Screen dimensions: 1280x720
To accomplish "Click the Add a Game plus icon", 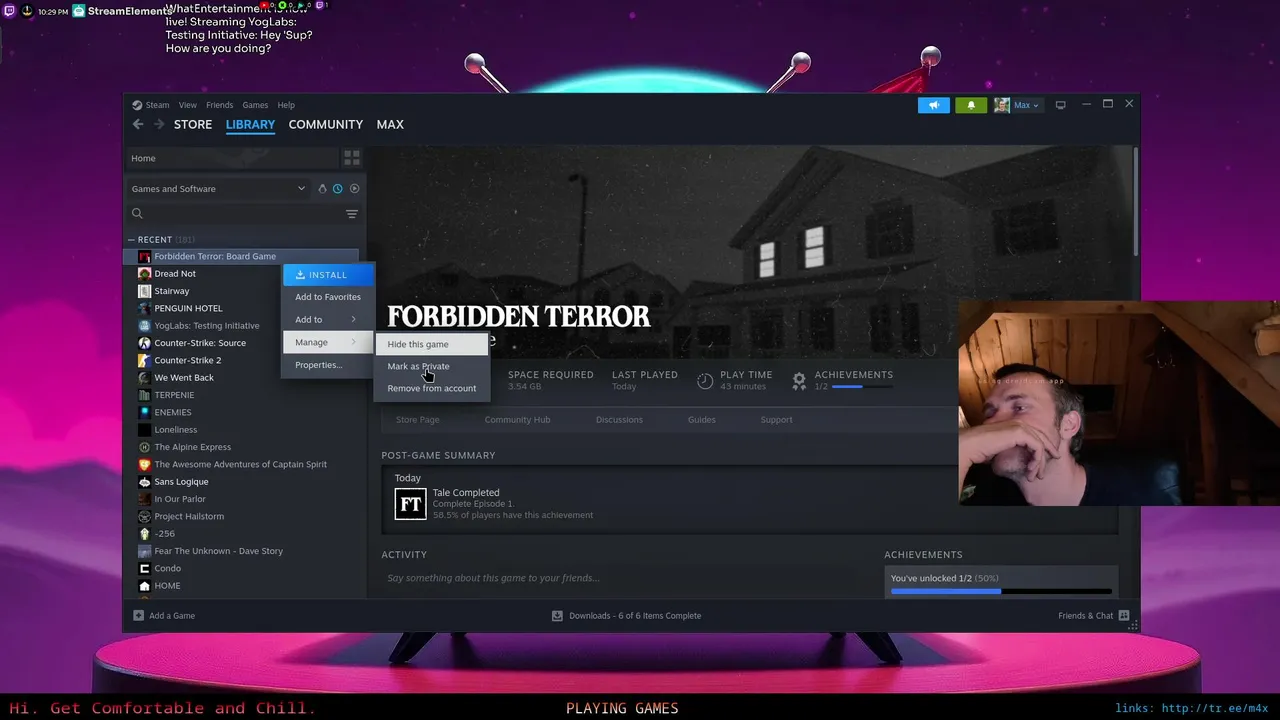I will 139,616.
